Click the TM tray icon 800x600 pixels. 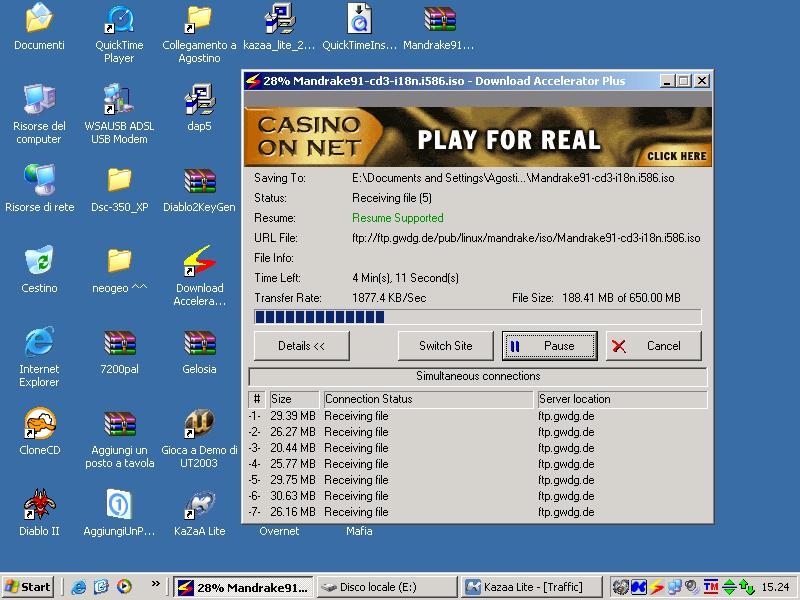710,587
